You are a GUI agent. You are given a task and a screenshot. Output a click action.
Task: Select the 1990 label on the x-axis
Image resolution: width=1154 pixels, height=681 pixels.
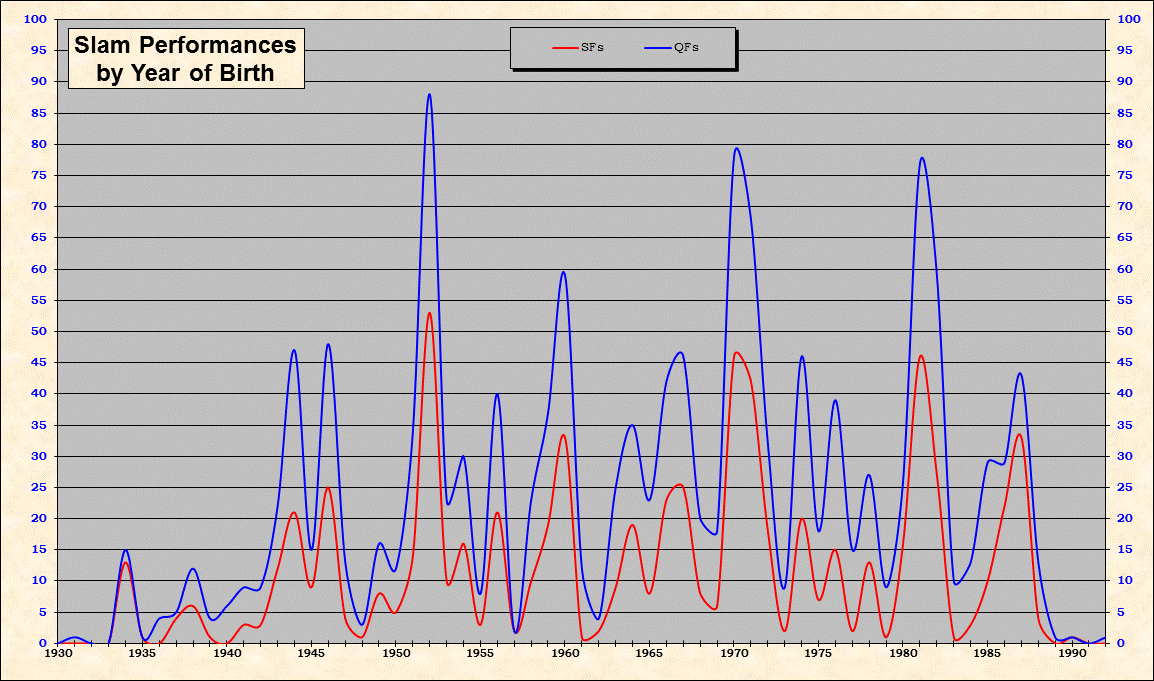[x=1072, y=653]
